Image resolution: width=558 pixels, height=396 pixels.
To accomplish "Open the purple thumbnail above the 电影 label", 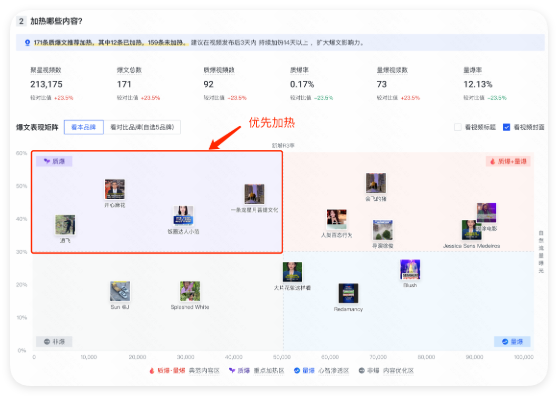I will pos(486,212).
